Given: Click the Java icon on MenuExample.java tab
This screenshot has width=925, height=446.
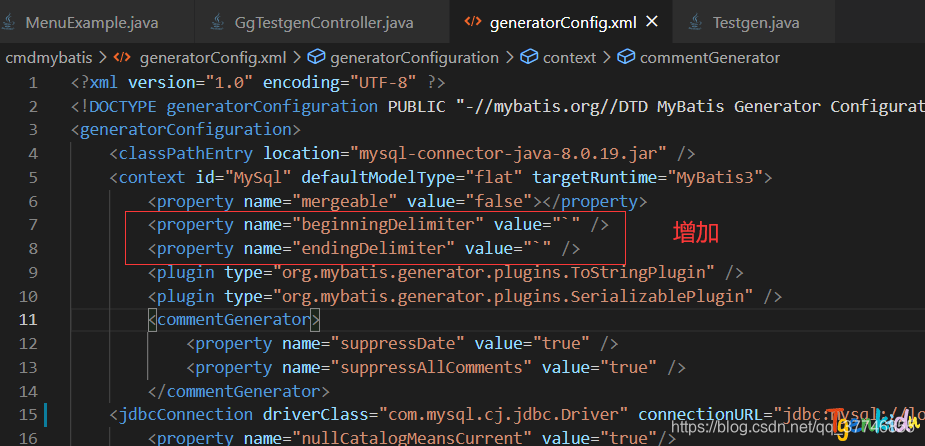Looking at the screenshot, I should [8, 23].
